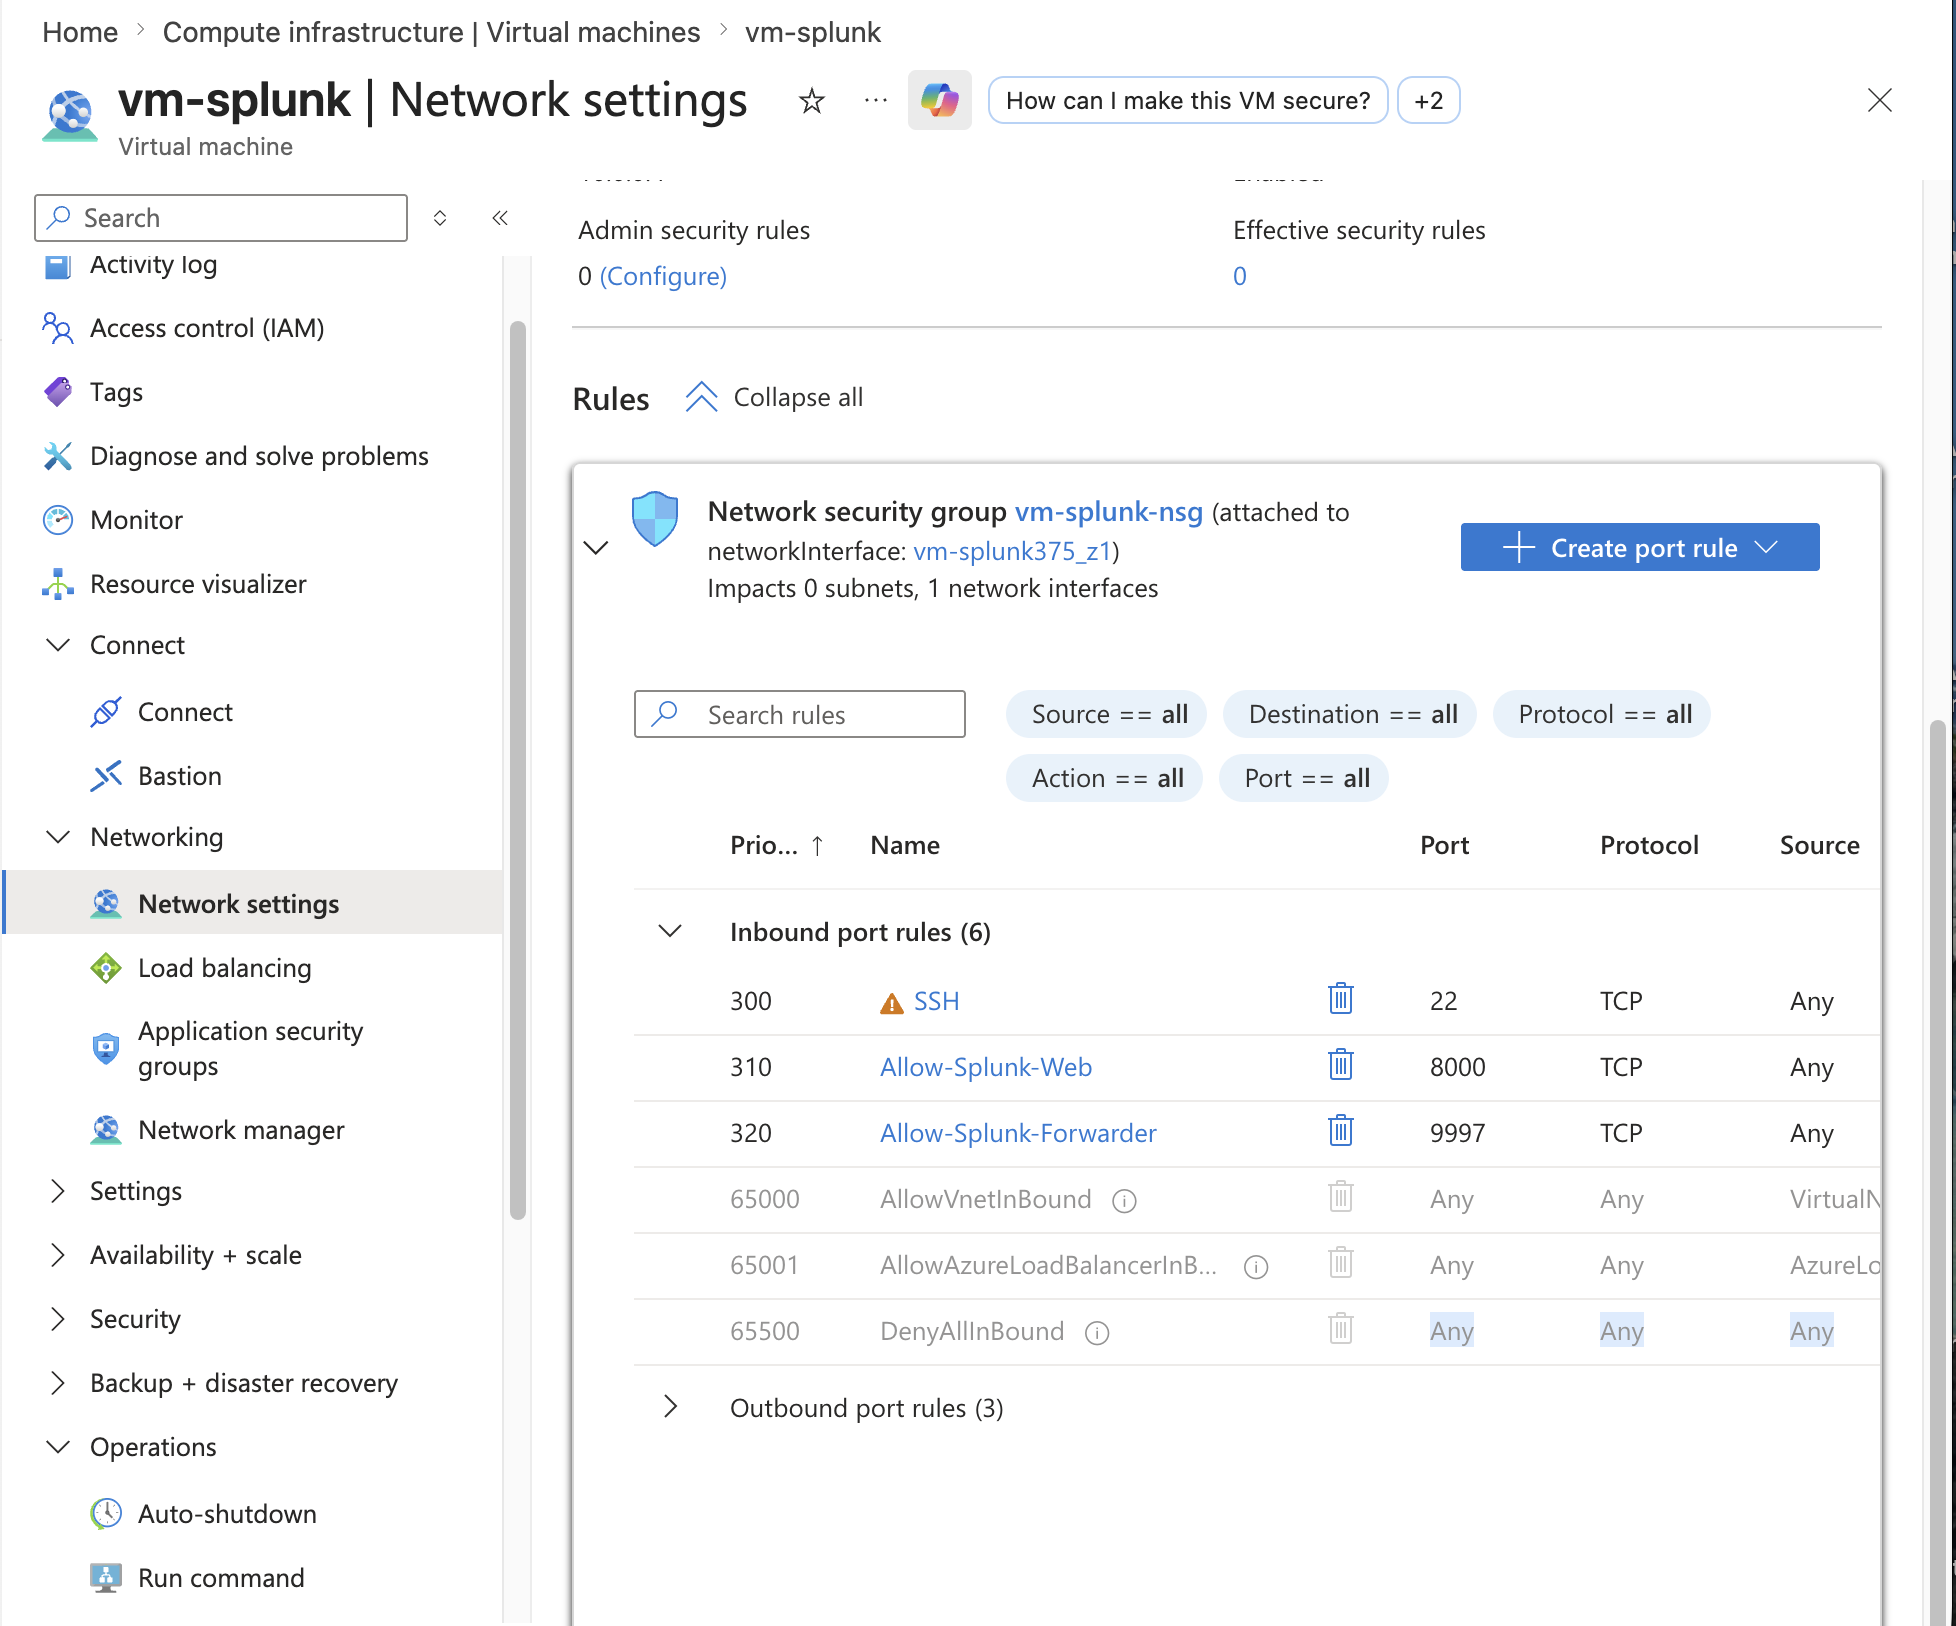Go to Home breadcrumb
The height and width of the screenshot is (1626, 1956).
[80, 32]
